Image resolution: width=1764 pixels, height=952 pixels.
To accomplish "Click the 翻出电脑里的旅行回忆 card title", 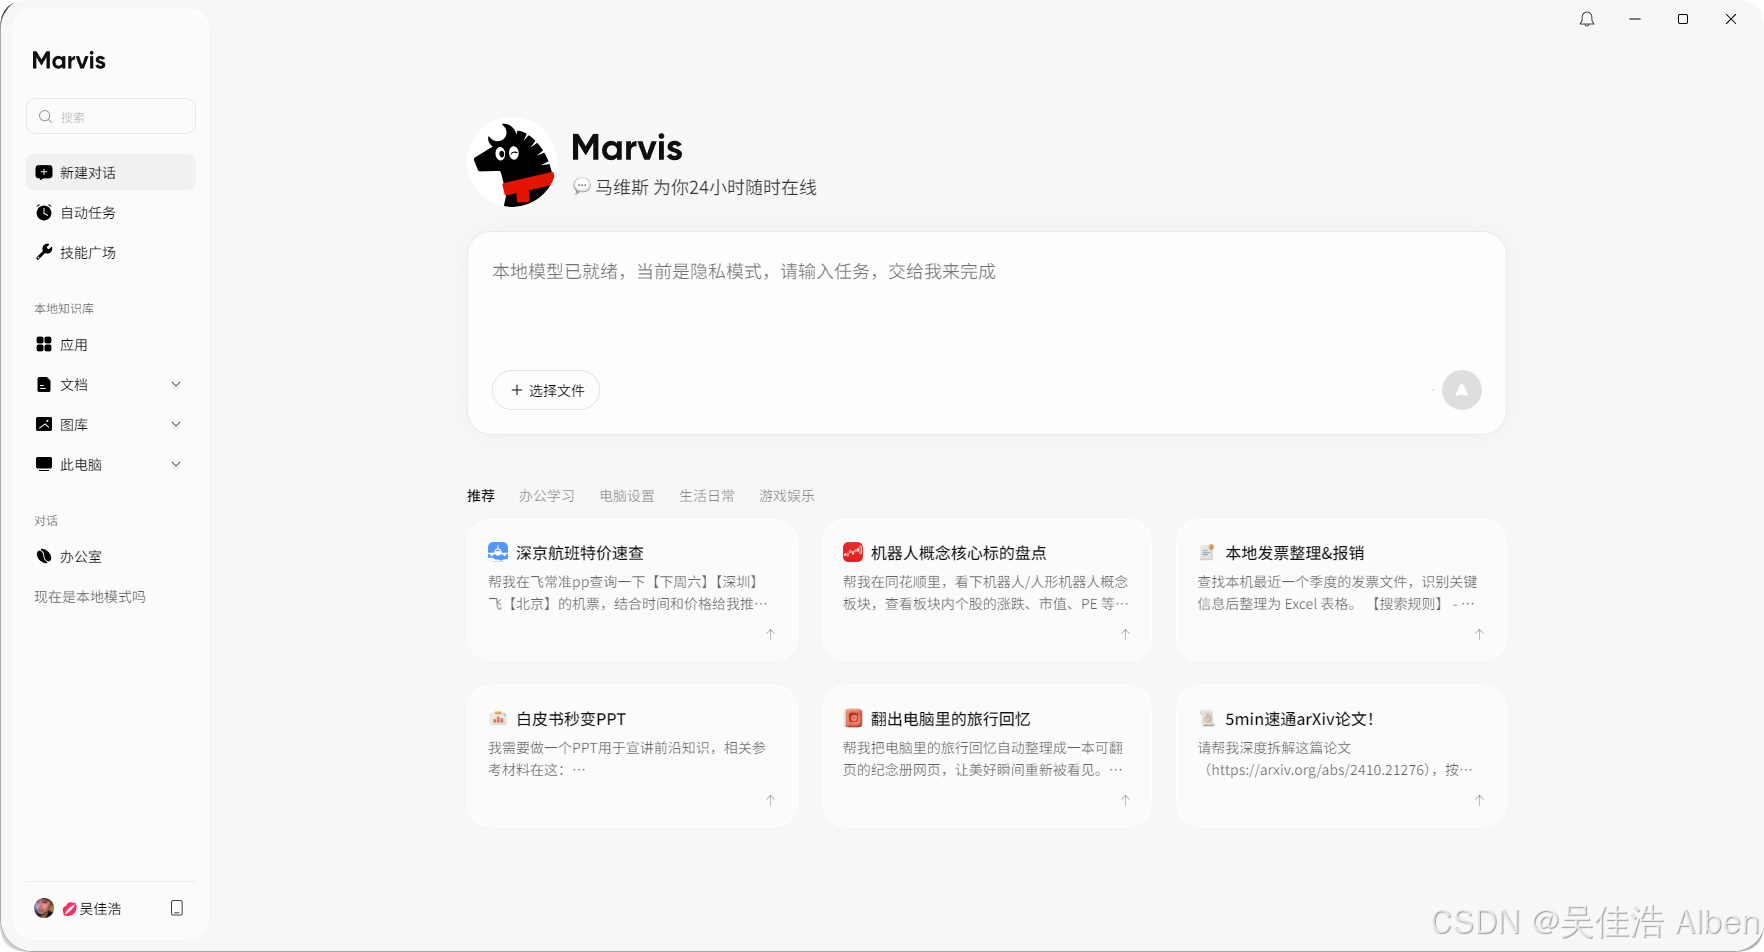I will pos(951,719).
